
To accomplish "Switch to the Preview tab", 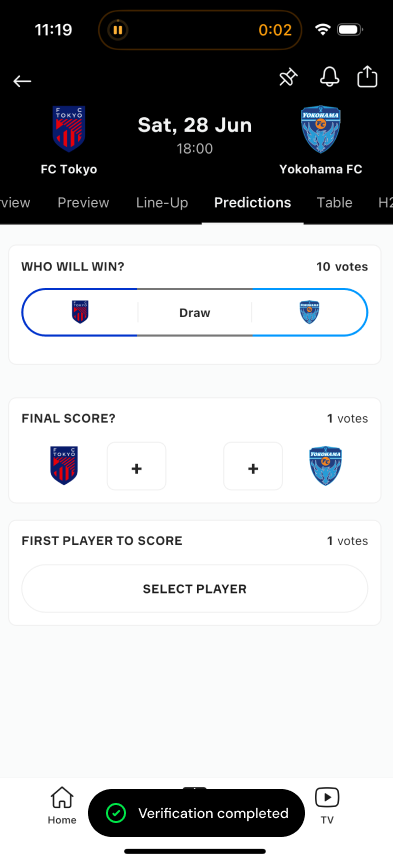I will (x=83, y=203).
